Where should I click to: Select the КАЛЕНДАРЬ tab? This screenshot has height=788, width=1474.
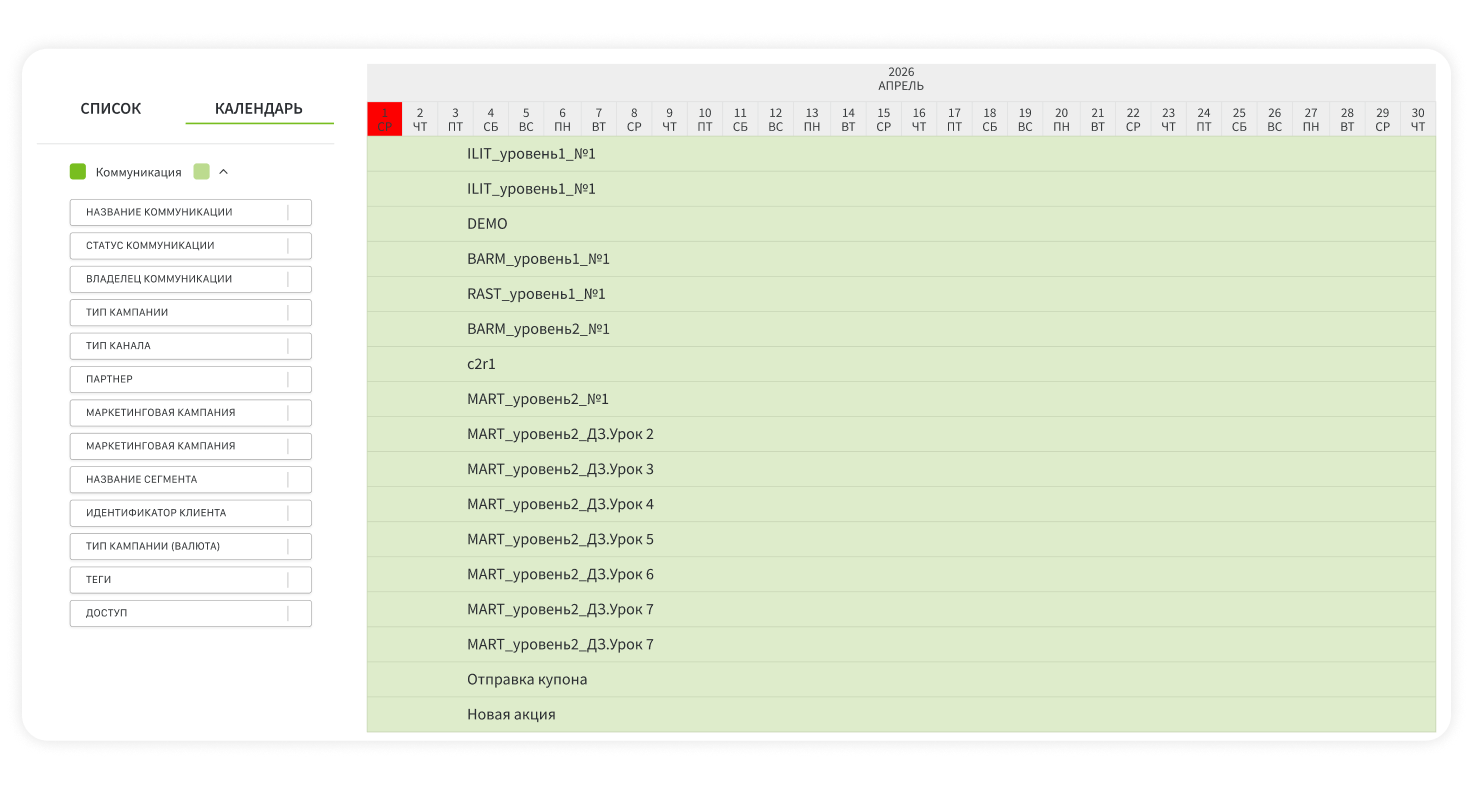259,109
